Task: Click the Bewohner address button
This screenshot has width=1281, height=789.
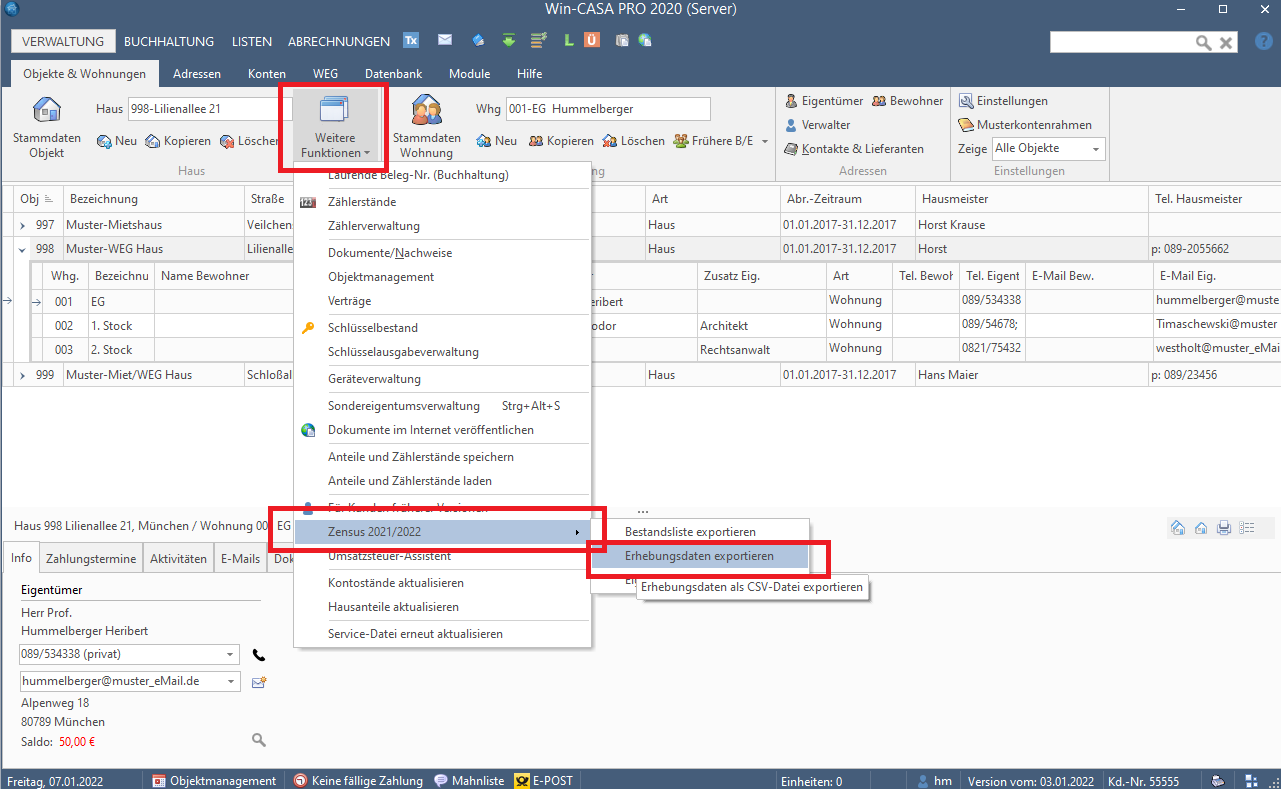Action: pyautogui.click(x=908, y=101)
